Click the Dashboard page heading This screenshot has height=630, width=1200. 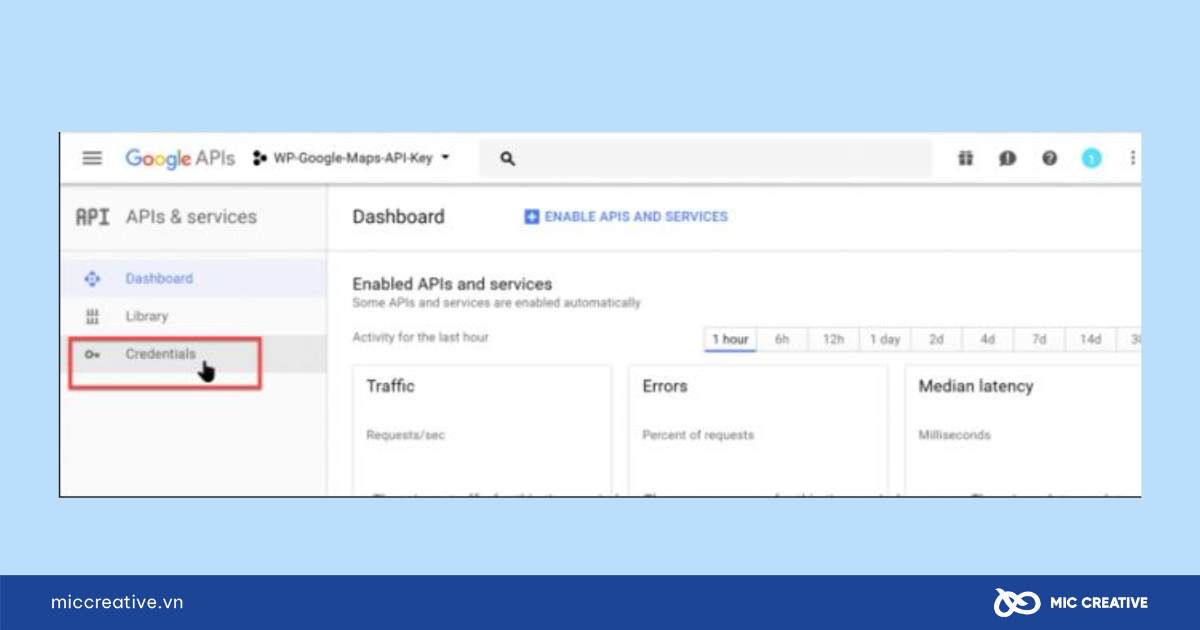tap(399, 217)
